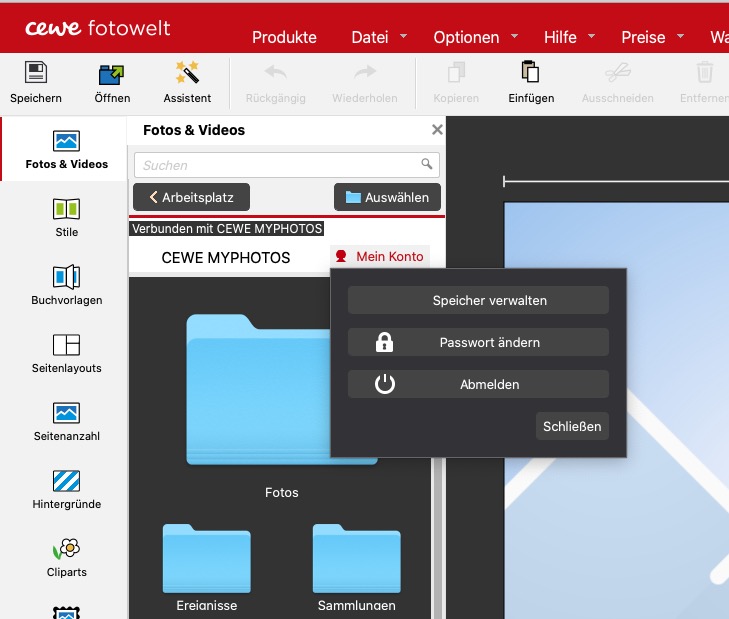The image size is (729, 619).
Task: Open the Stile sidebar panel
Action: pyautogui.click(x=66, y=218)
